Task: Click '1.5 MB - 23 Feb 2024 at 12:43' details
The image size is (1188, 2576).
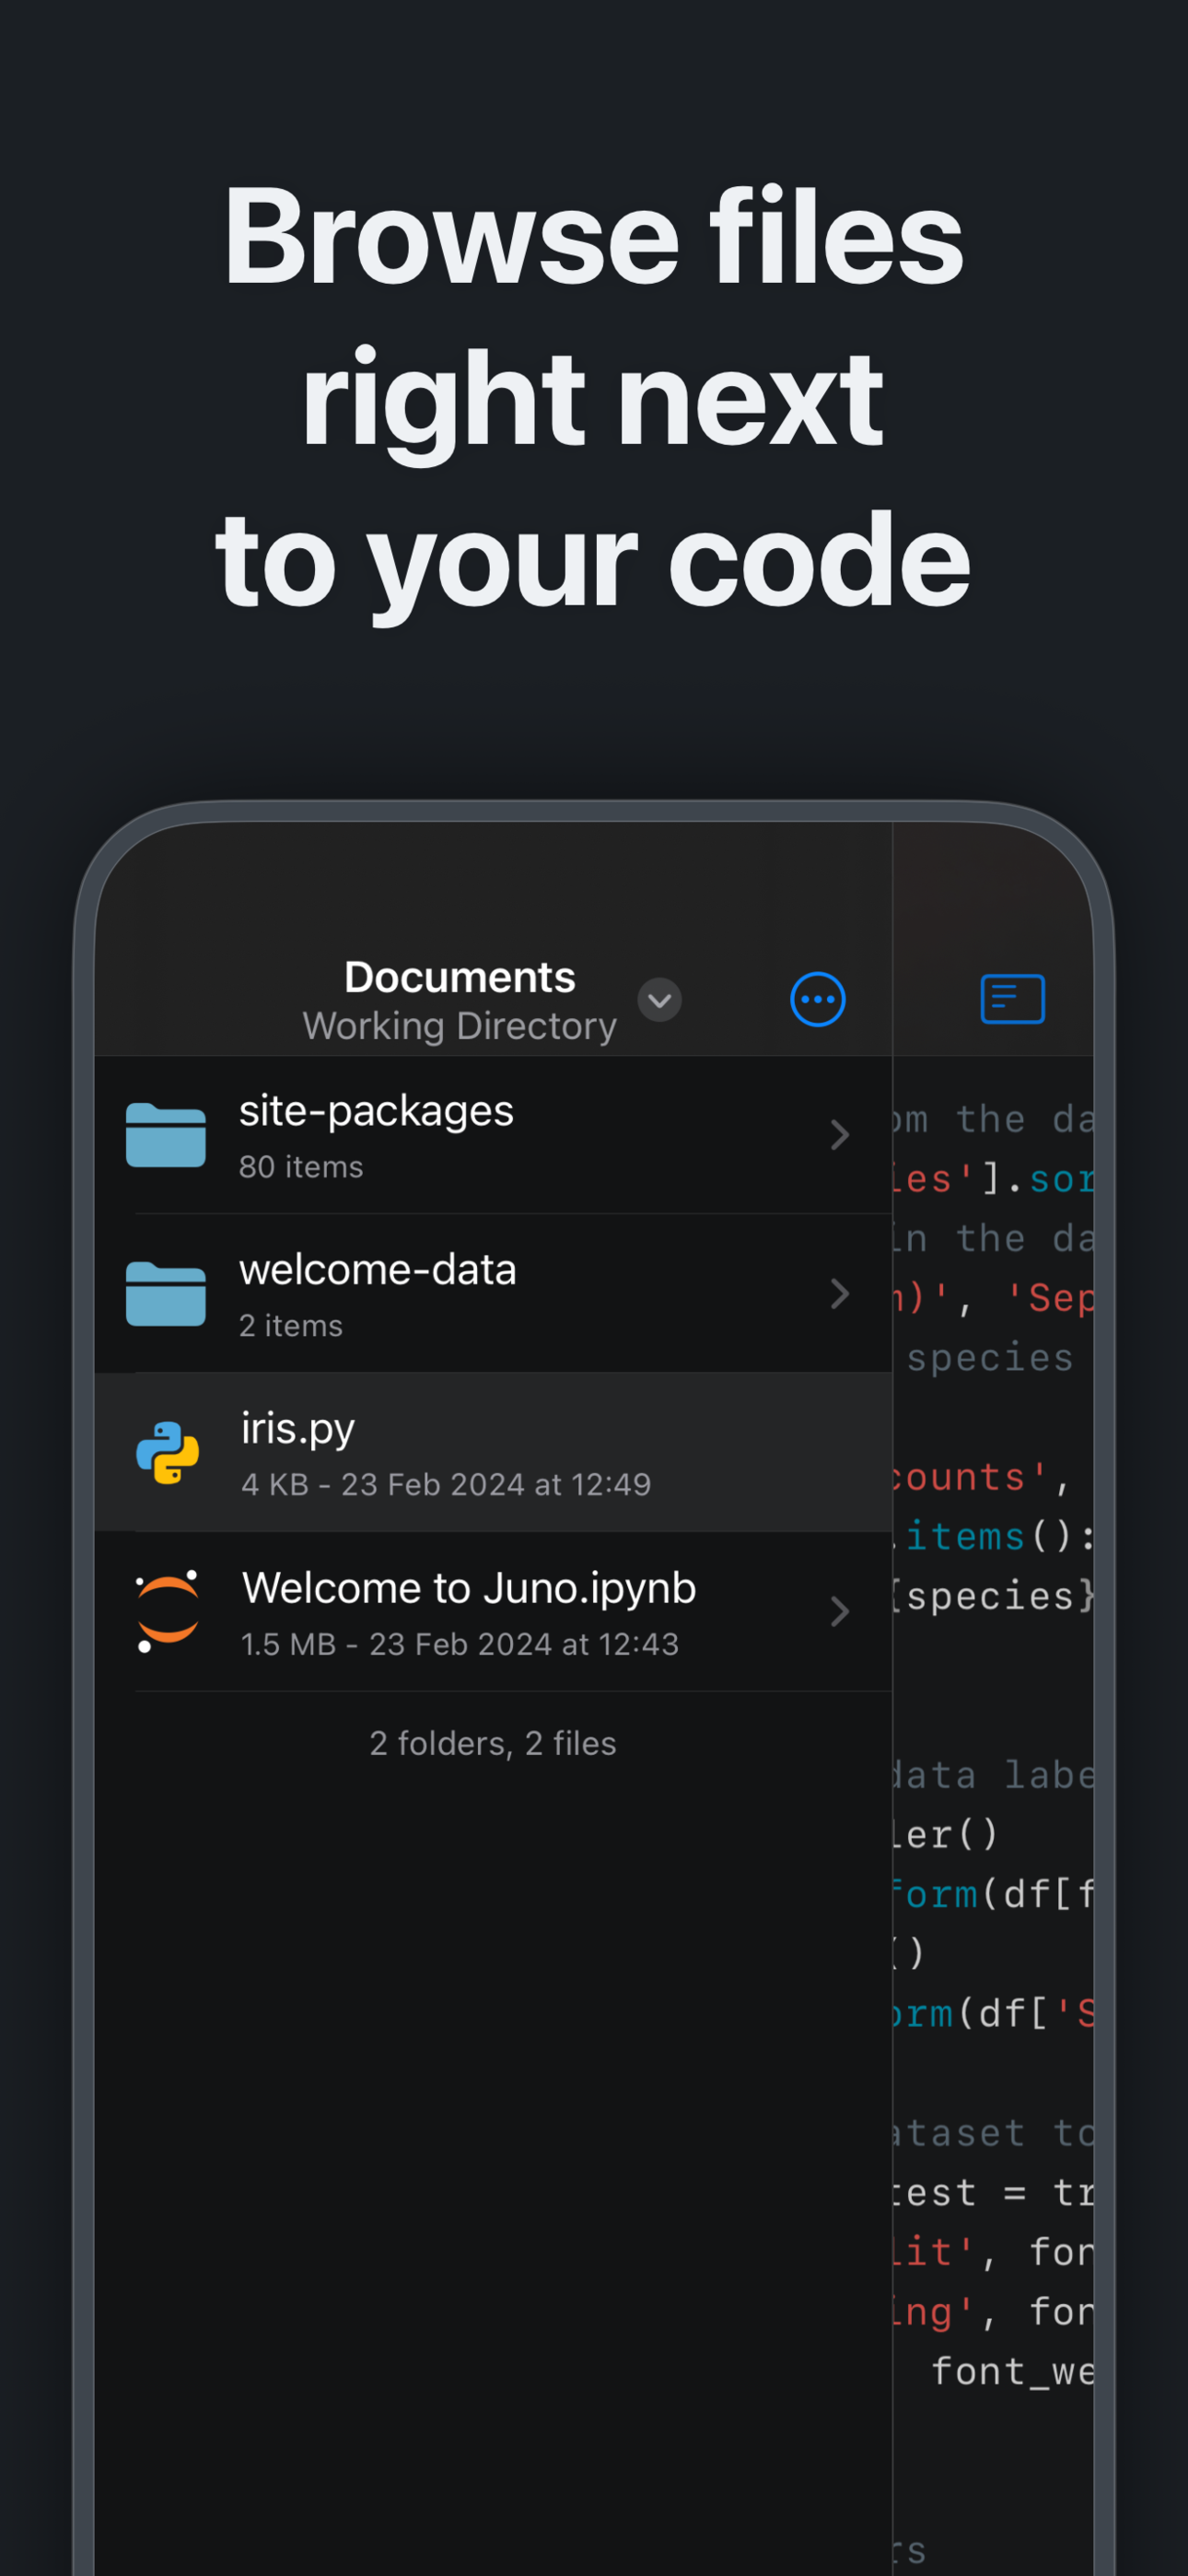Action: (x=460, y=1645)
